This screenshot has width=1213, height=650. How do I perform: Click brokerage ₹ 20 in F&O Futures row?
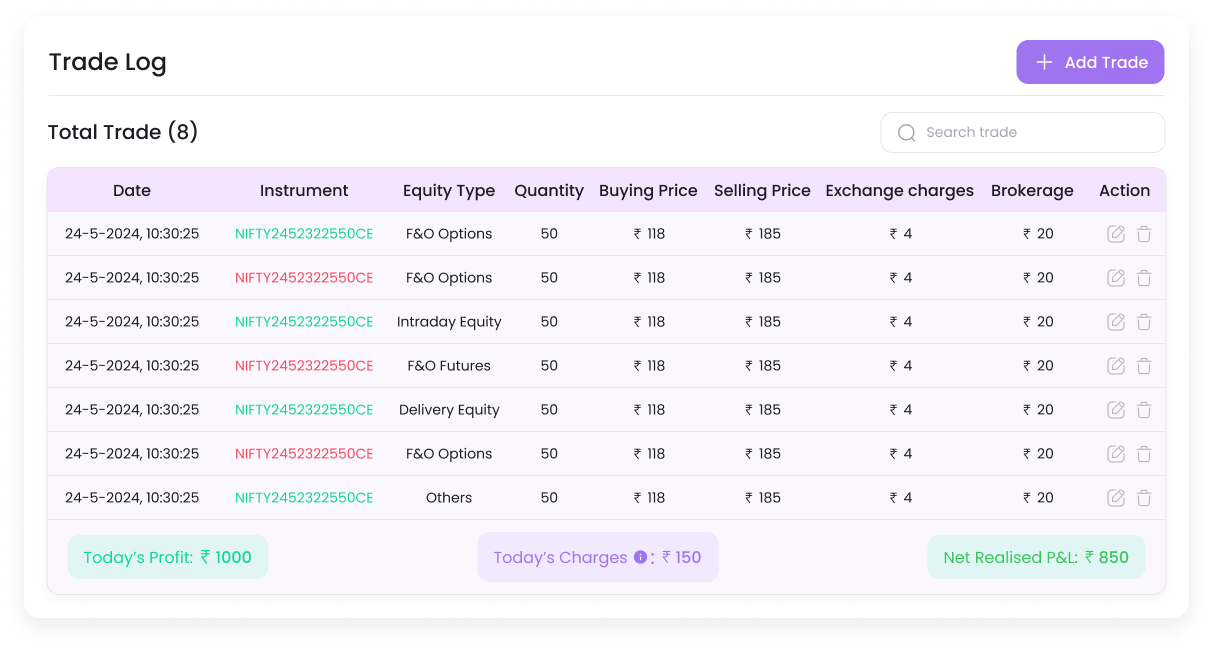click(x=1038, y=366)
